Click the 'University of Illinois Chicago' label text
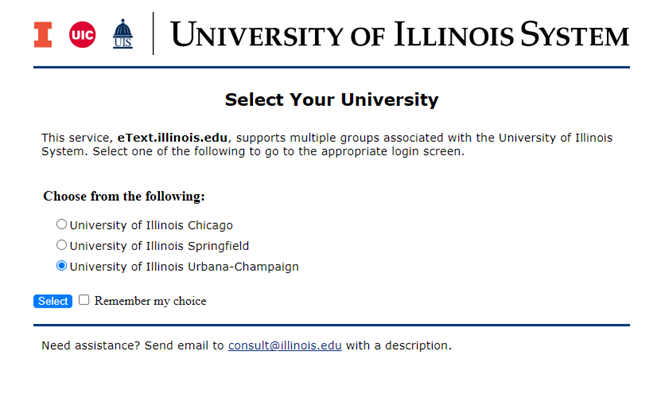The width and height of the screenshot is (669, 394). pyautogui.click(x=151, y=225)
